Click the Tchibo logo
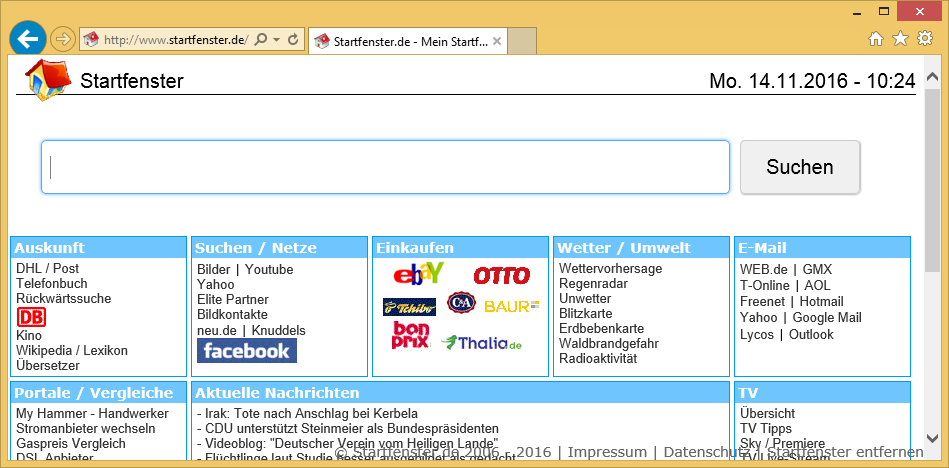Image resolution: width=949 pixels, height=468 pixels. [x=409, y=306]
